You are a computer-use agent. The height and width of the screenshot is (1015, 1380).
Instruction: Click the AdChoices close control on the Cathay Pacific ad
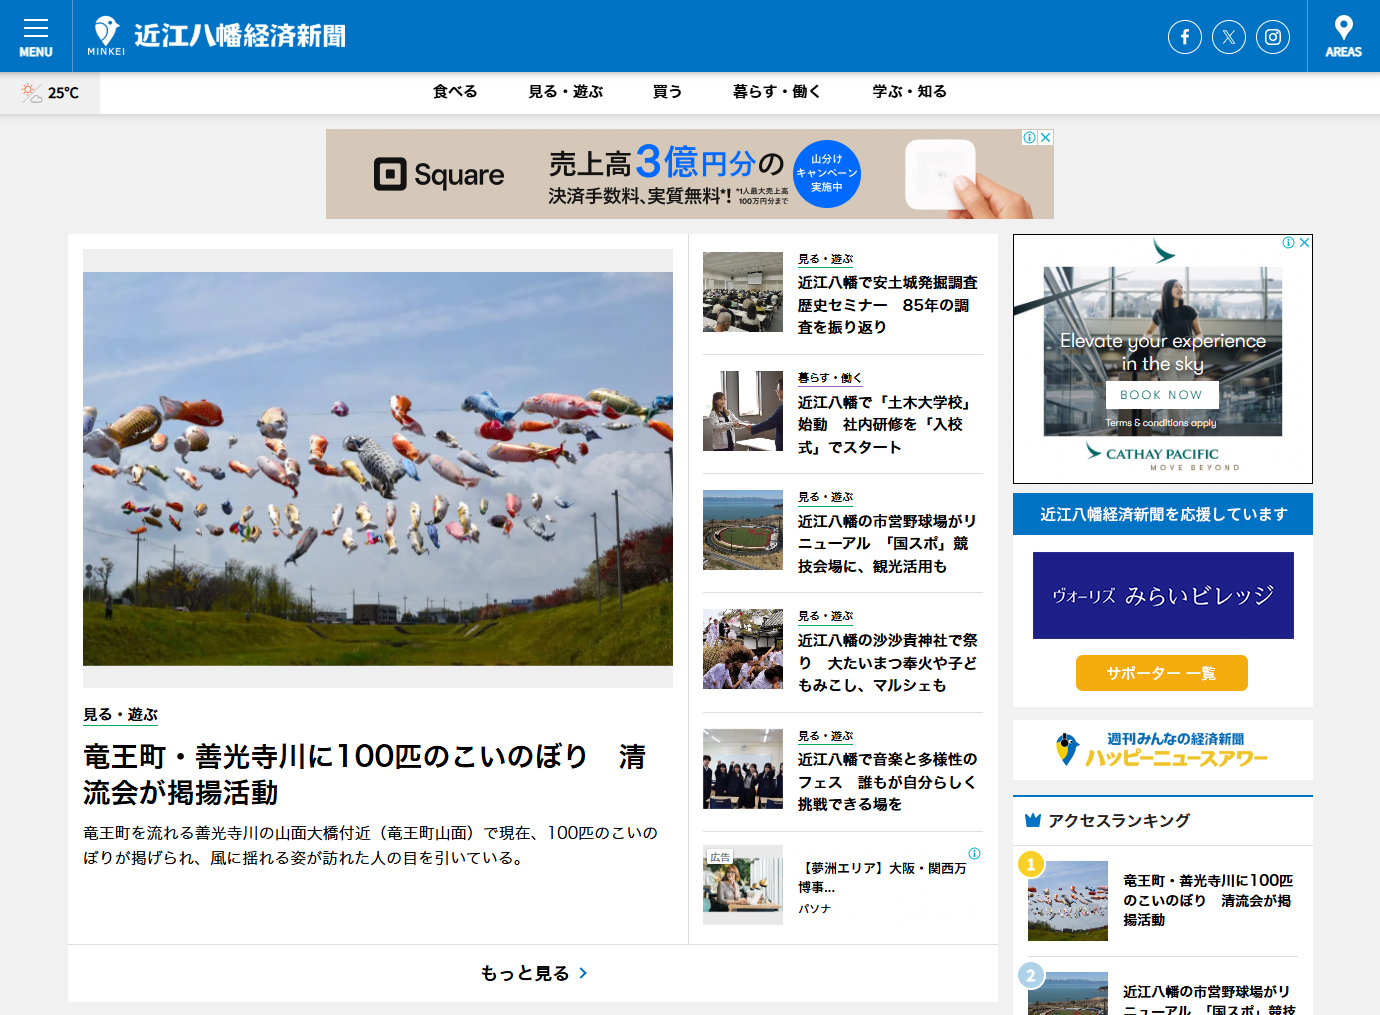tap(1304, 243)
